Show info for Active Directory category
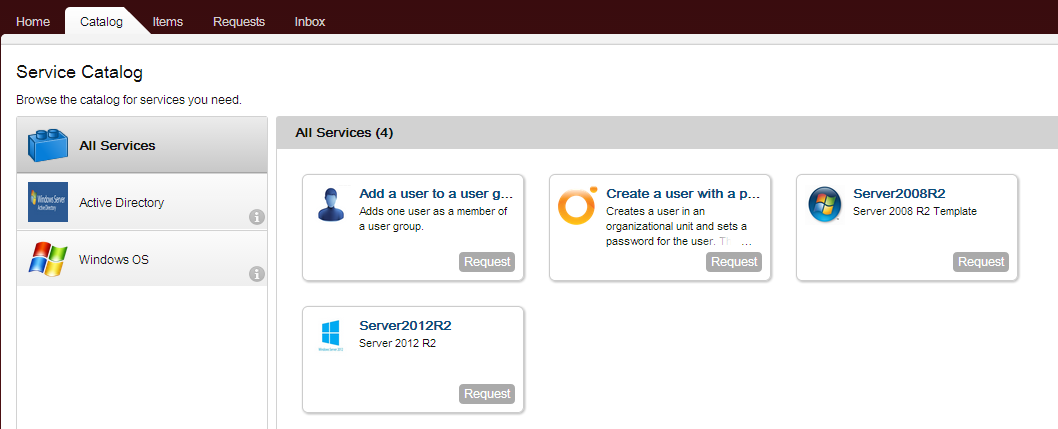The image size is (1058, 429). click(256, 217)
